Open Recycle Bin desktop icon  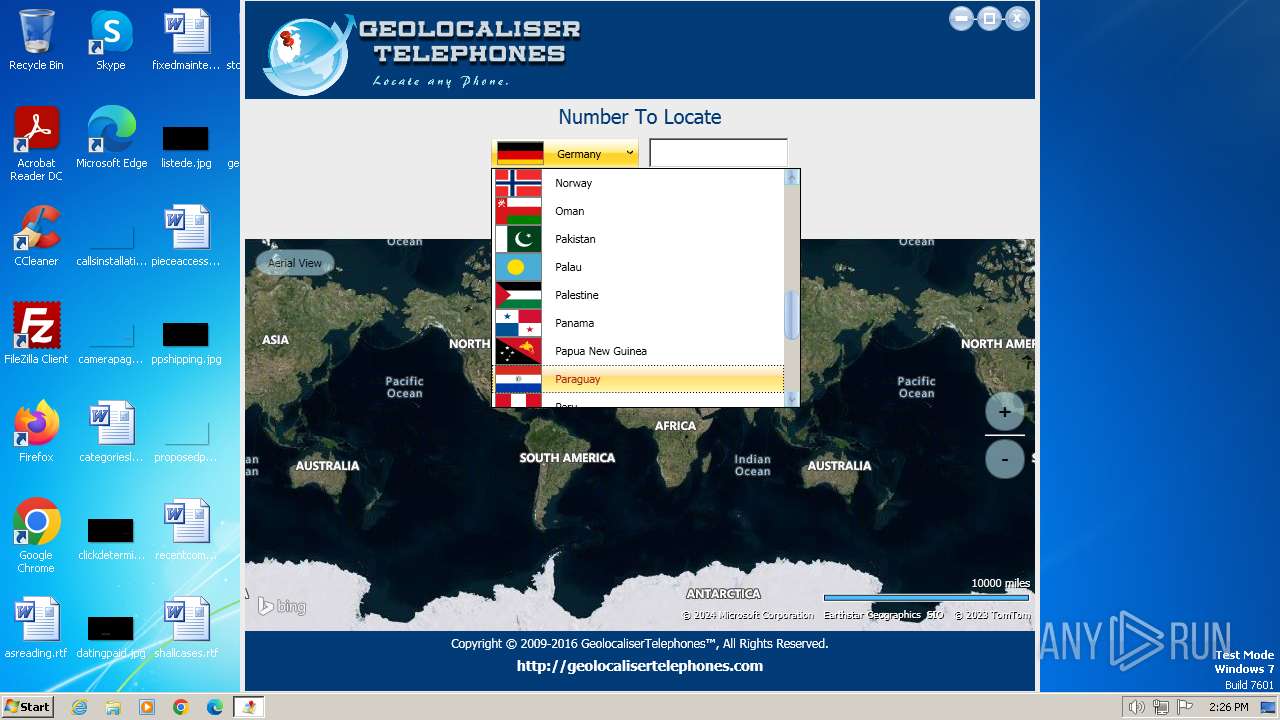[x=36, y=40]
